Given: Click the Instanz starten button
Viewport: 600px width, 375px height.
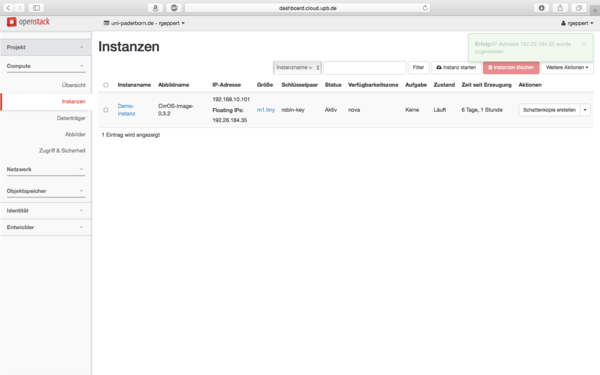Looking at the screenshot, I should (x=456, y=67).
